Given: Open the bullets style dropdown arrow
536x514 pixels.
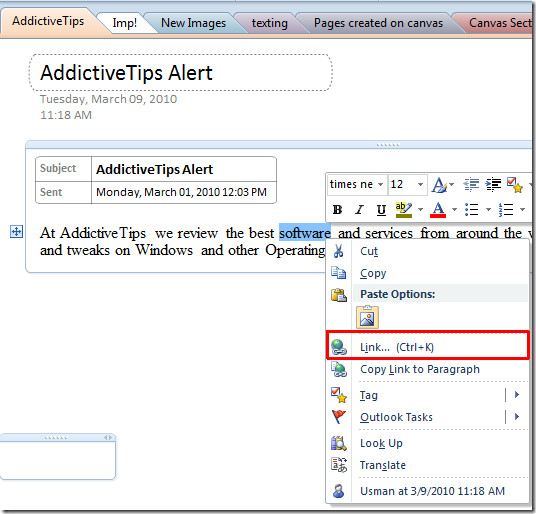Looking at the screenshot, I should [x=488, y=209].
